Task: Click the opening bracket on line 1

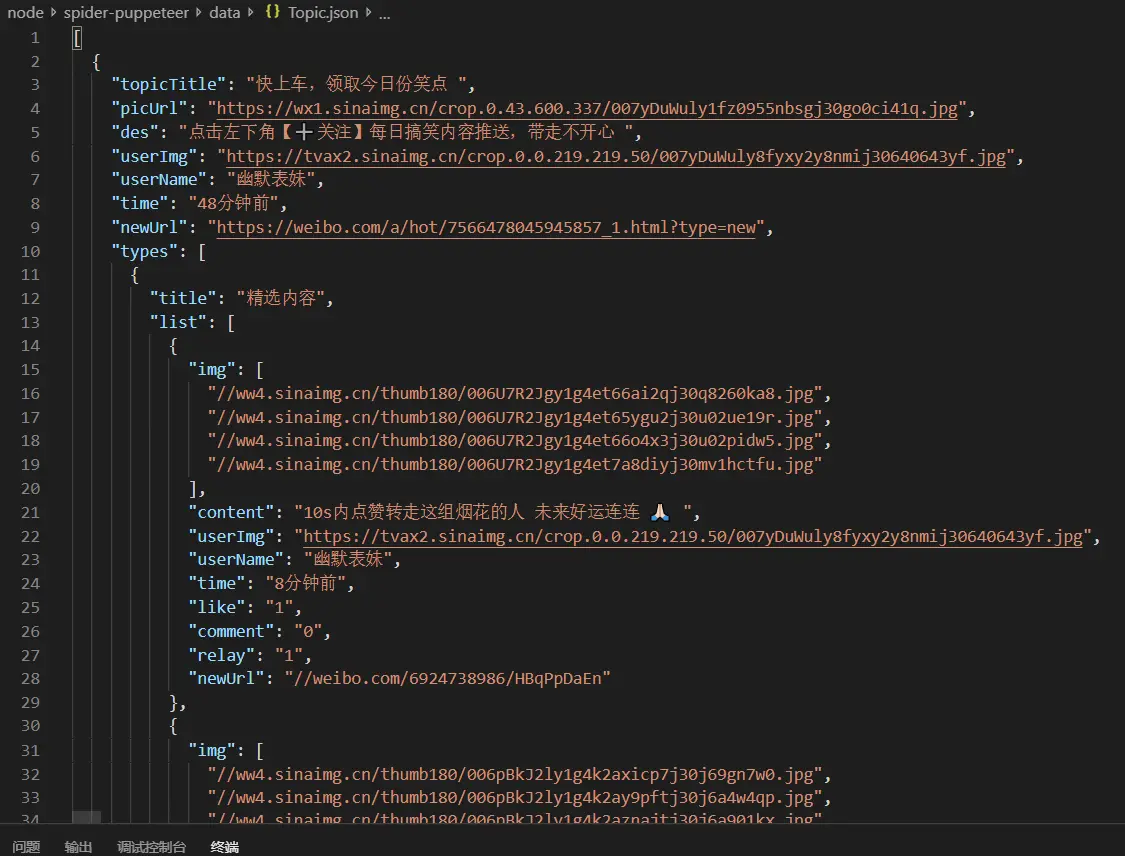Action: click(x=77, y=37)
